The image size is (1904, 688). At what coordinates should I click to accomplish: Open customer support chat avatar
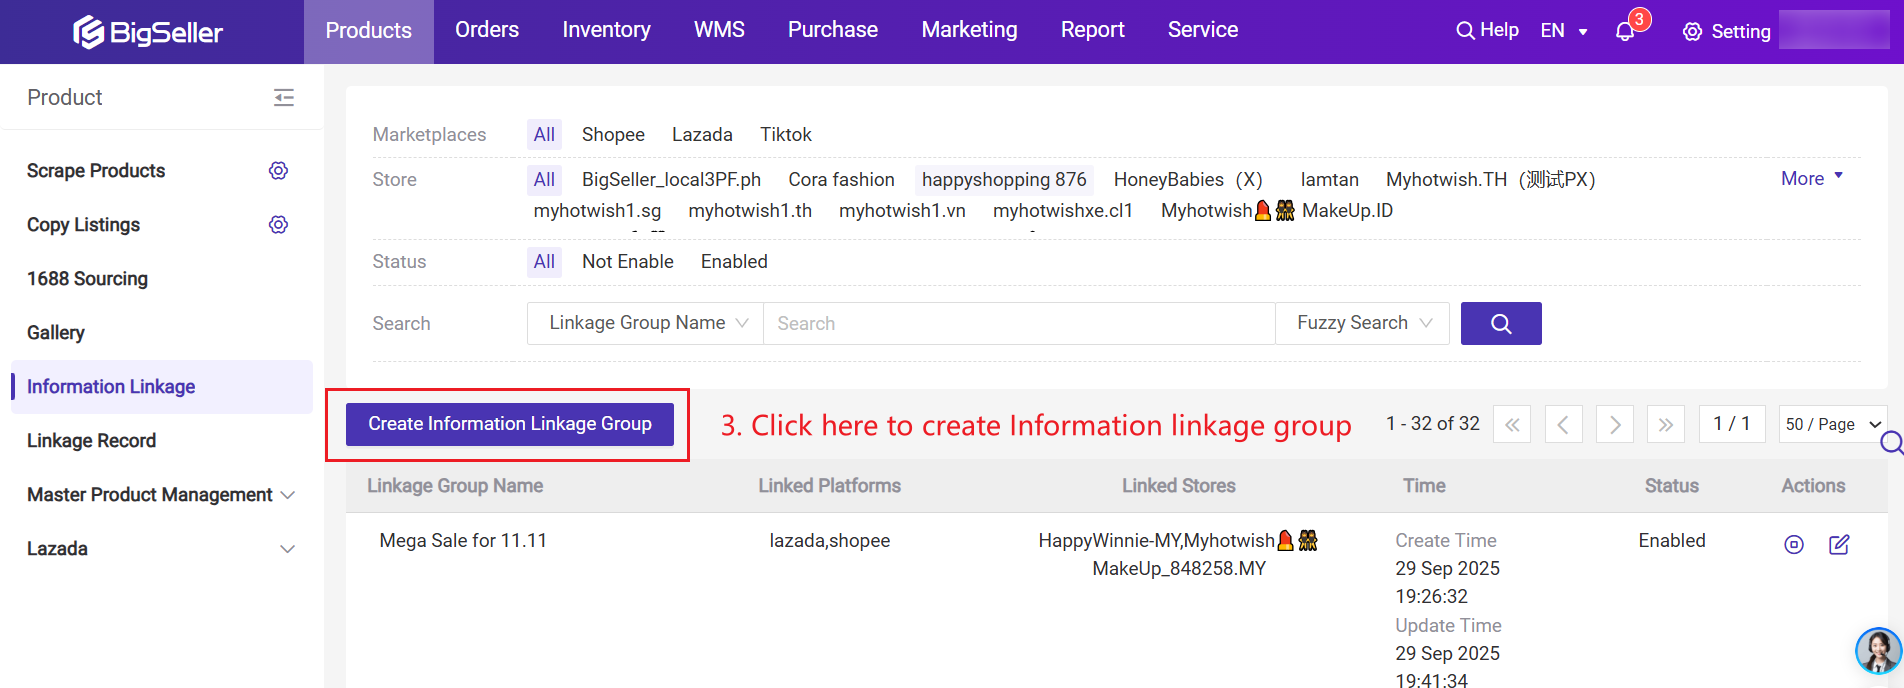[x=1877, y=651]
